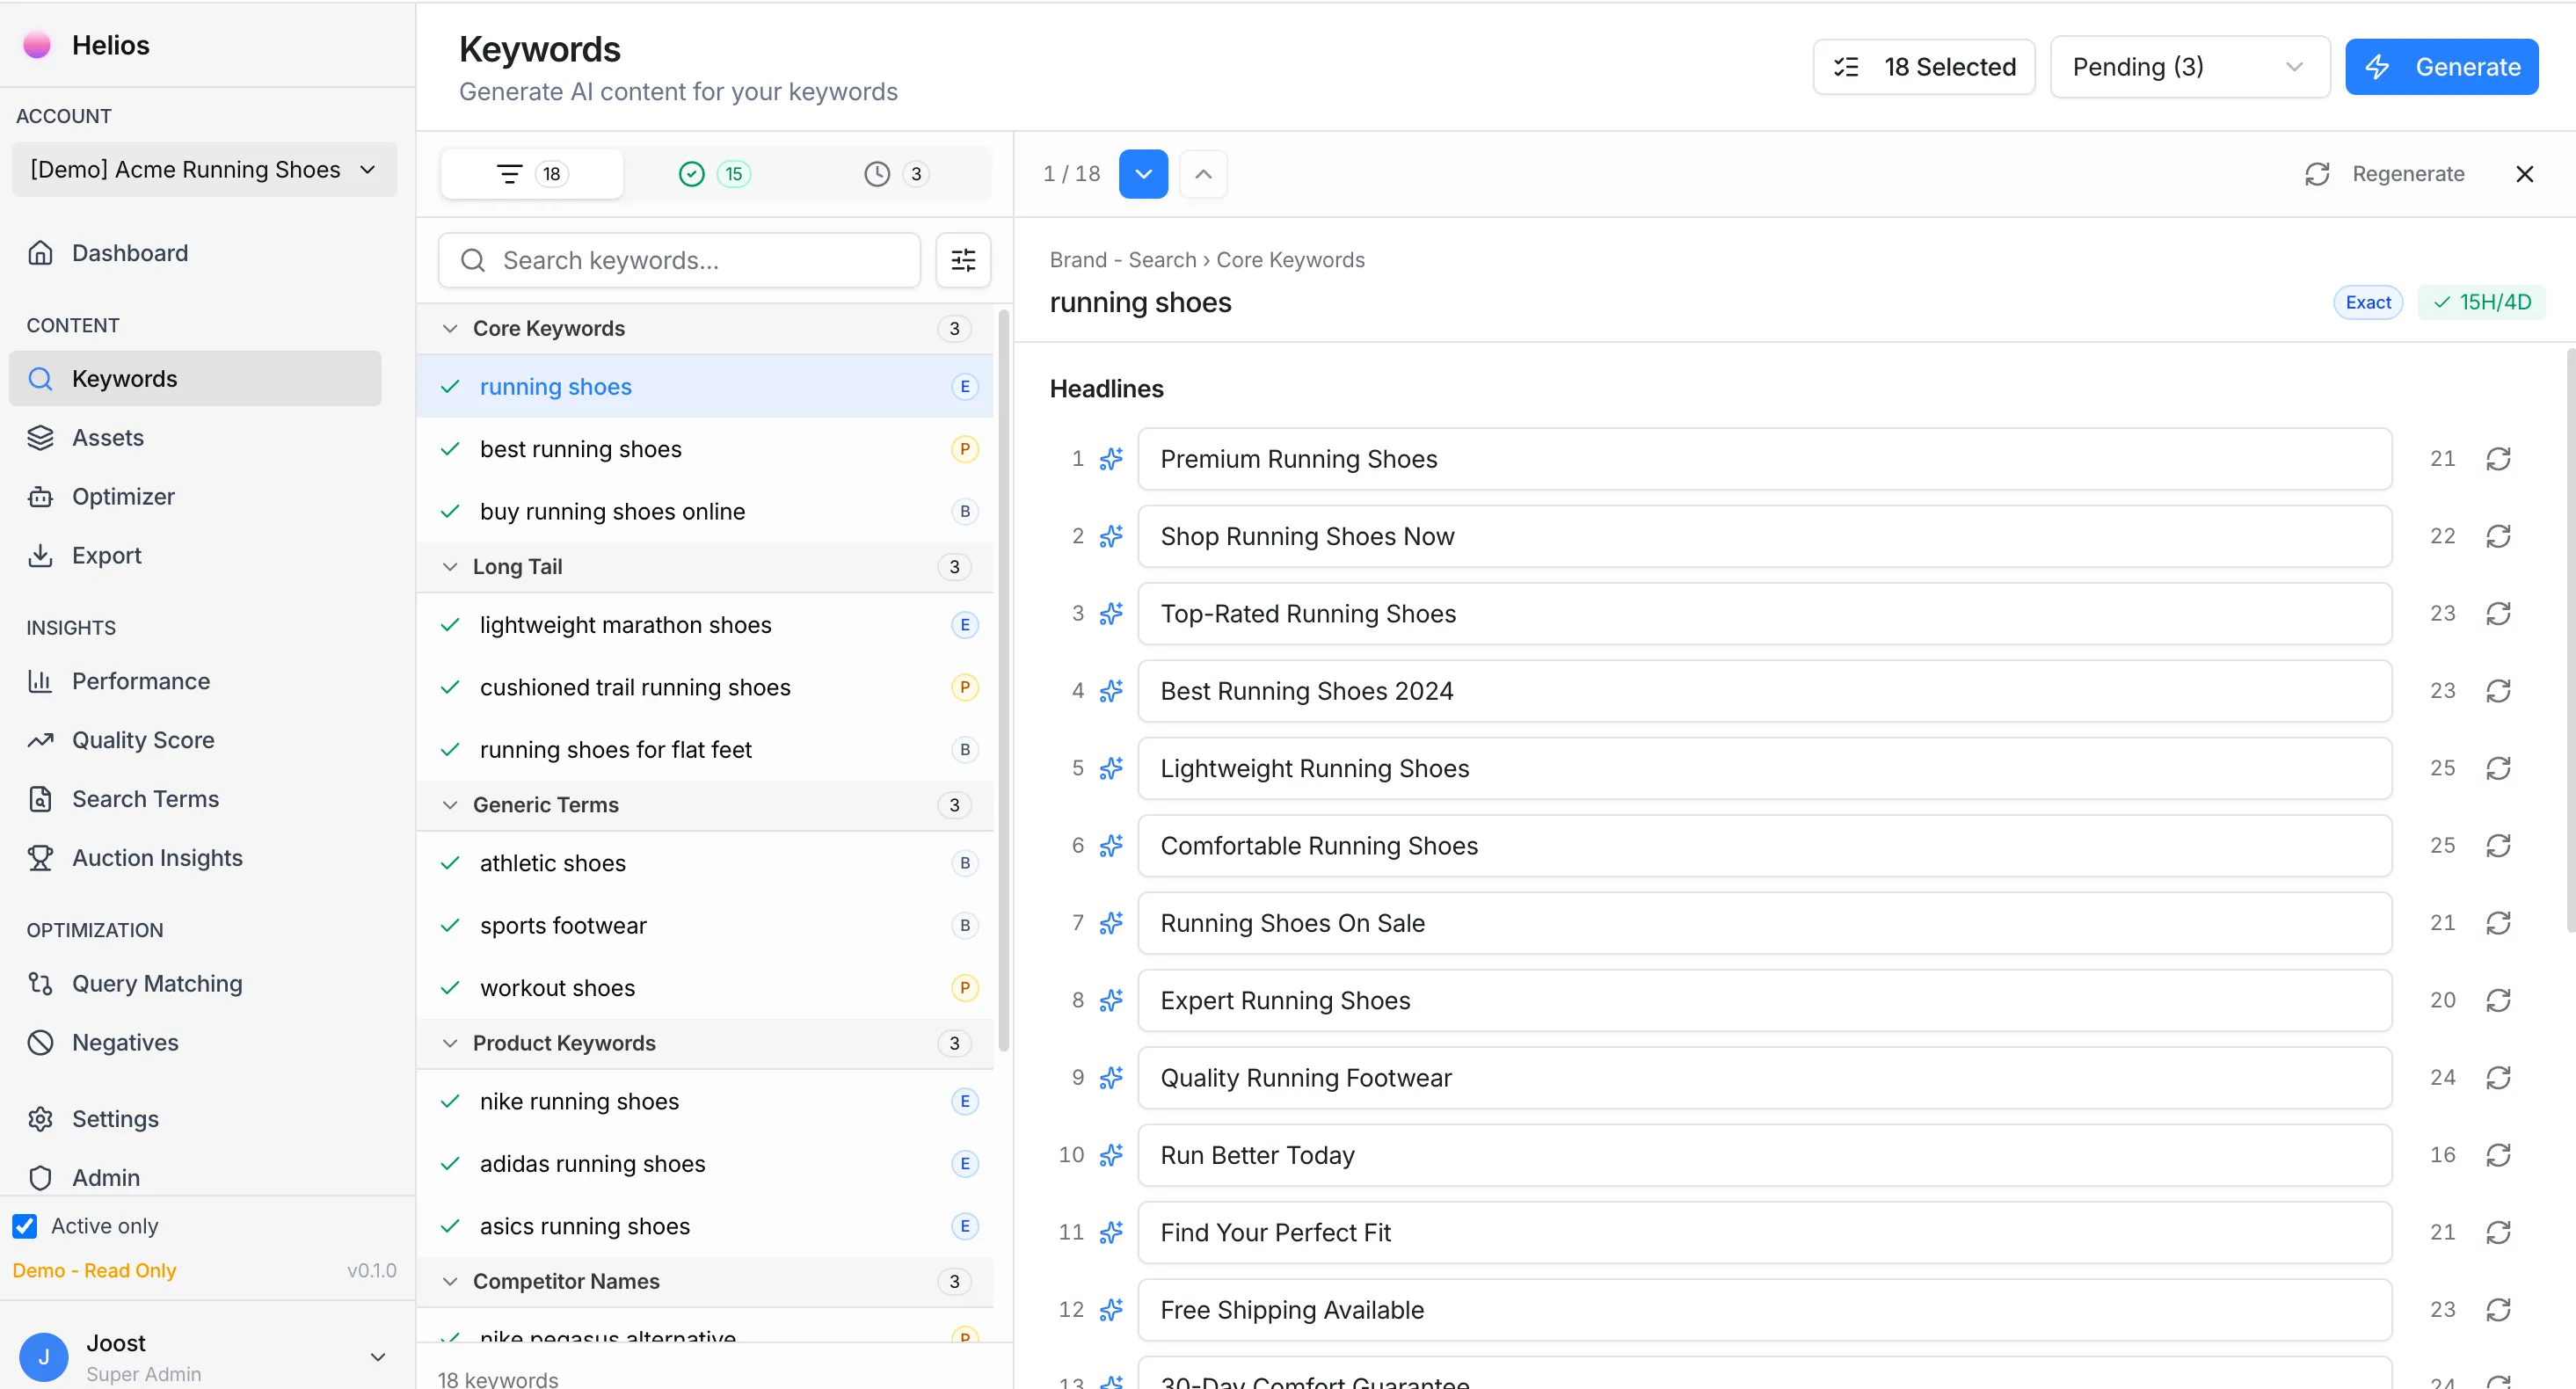Uncheck the Active only checkbox
The height and width of the screenshot is (1389, 2576).
point(25,1225)
